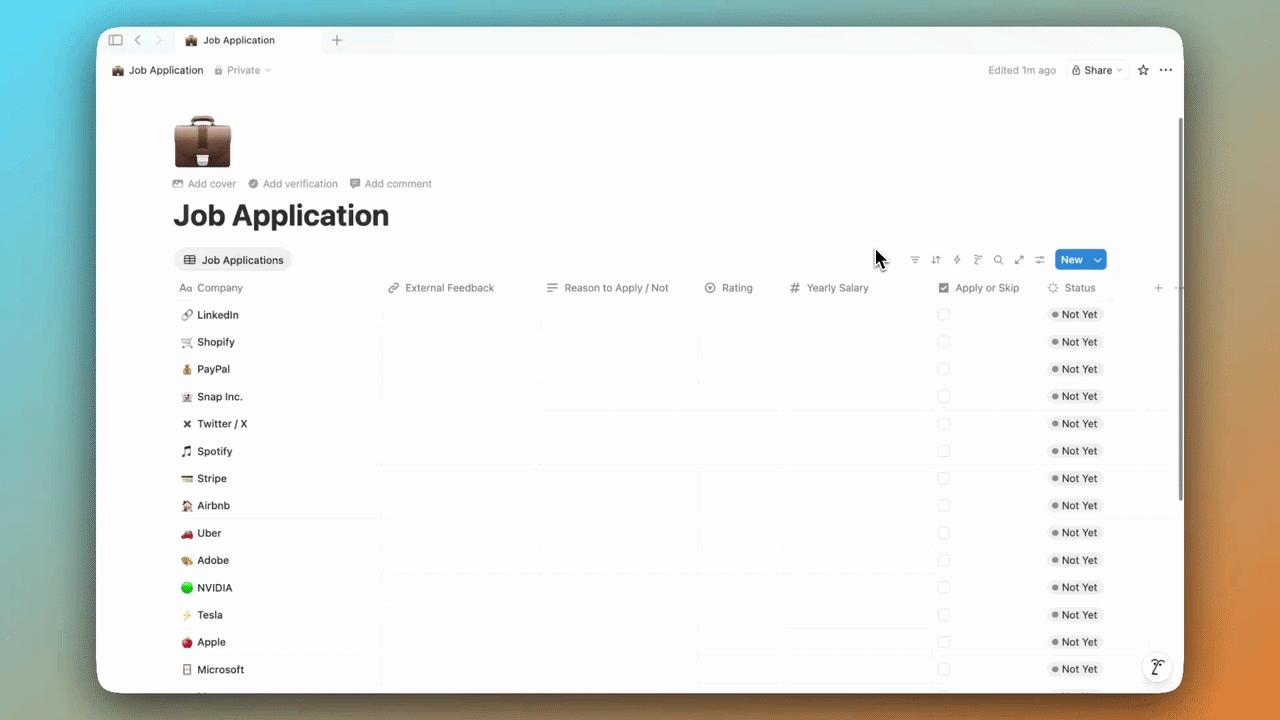Screen dimensions: 1280x720
Task: Click Add cover
Action: [205, 184]
